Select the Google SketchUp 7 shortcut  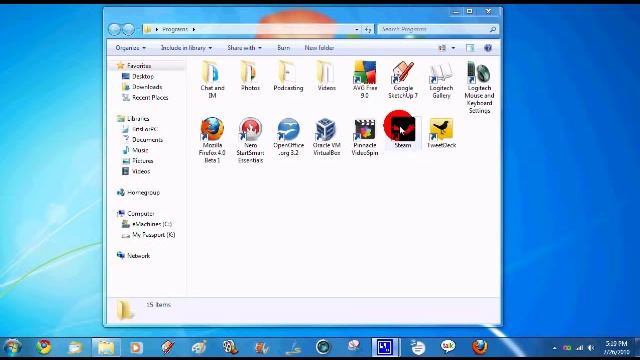tap(403, 80)
